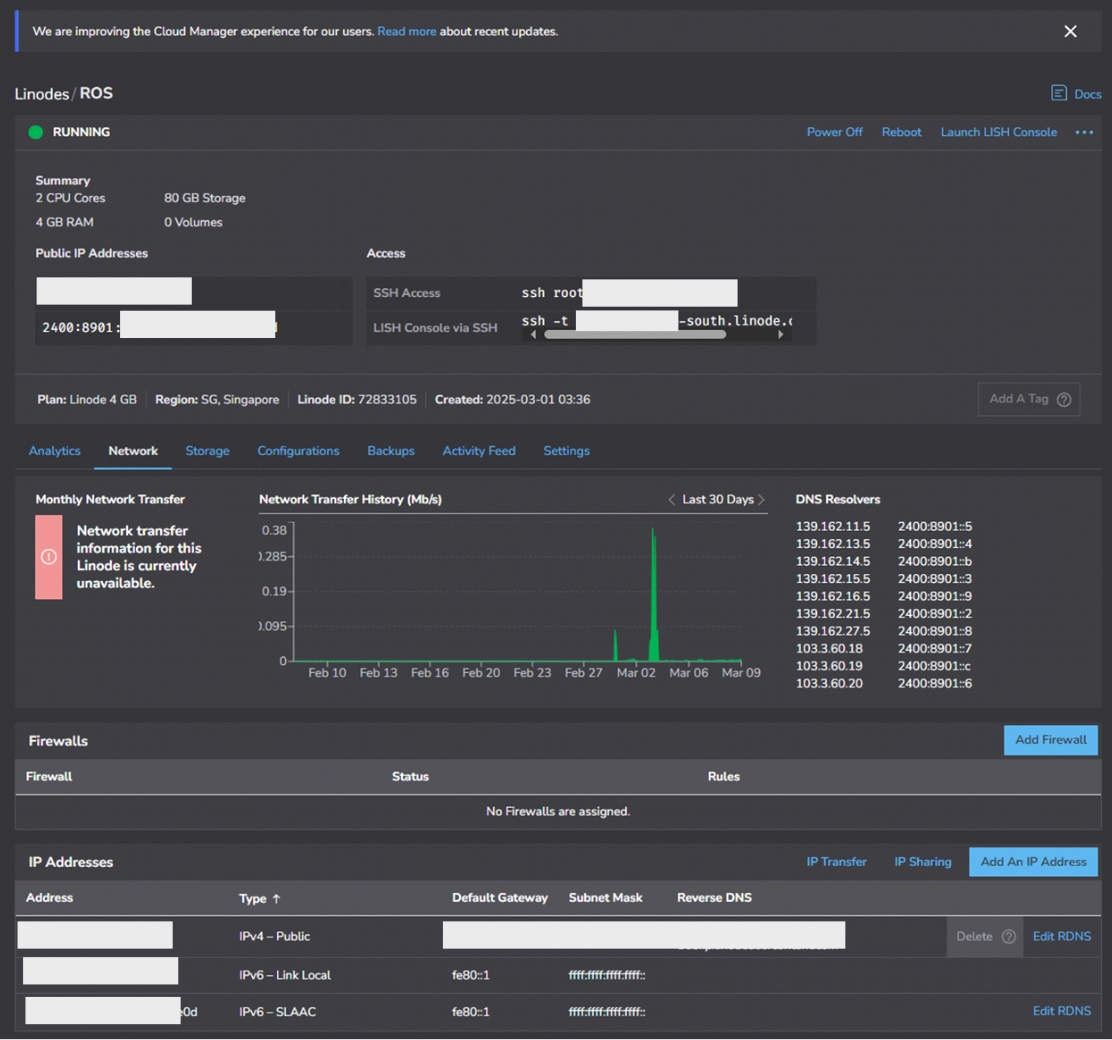Click the network transfer unavailable warning icon
Screen dimensions: 1112x1040
coord(49,557)
